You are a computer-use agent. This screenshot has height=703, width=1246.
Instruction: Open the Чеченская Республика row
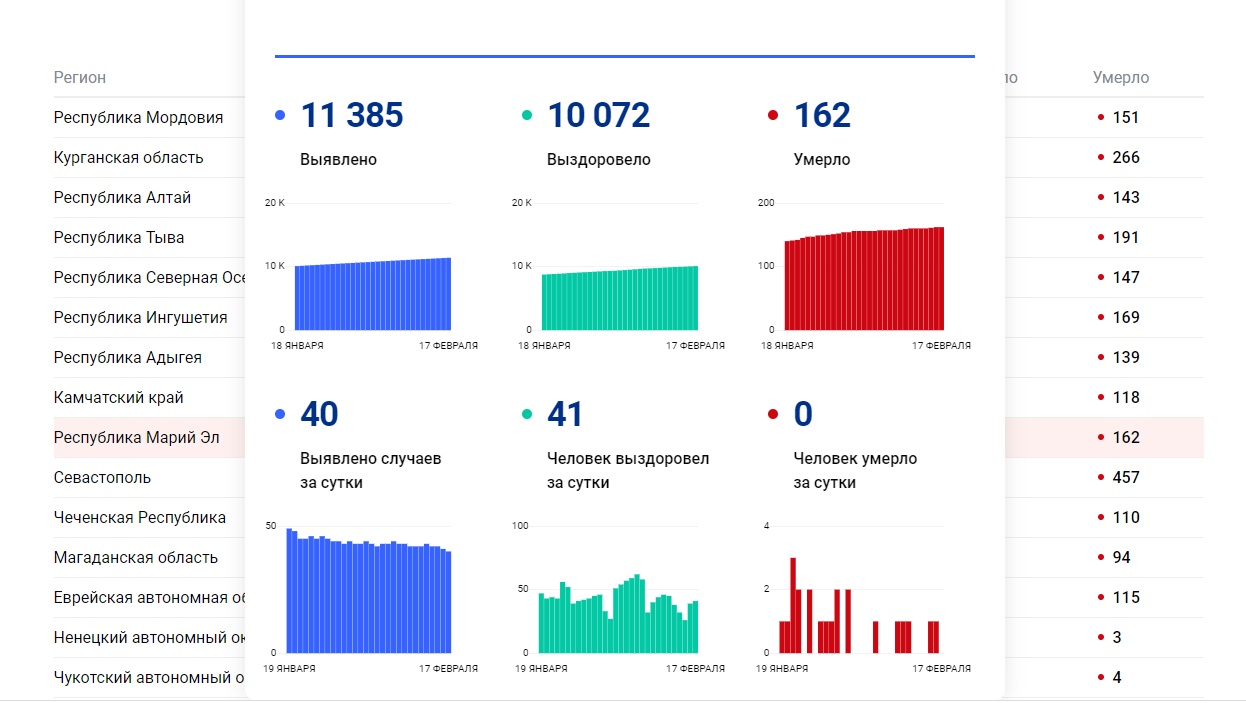[140, 517]
